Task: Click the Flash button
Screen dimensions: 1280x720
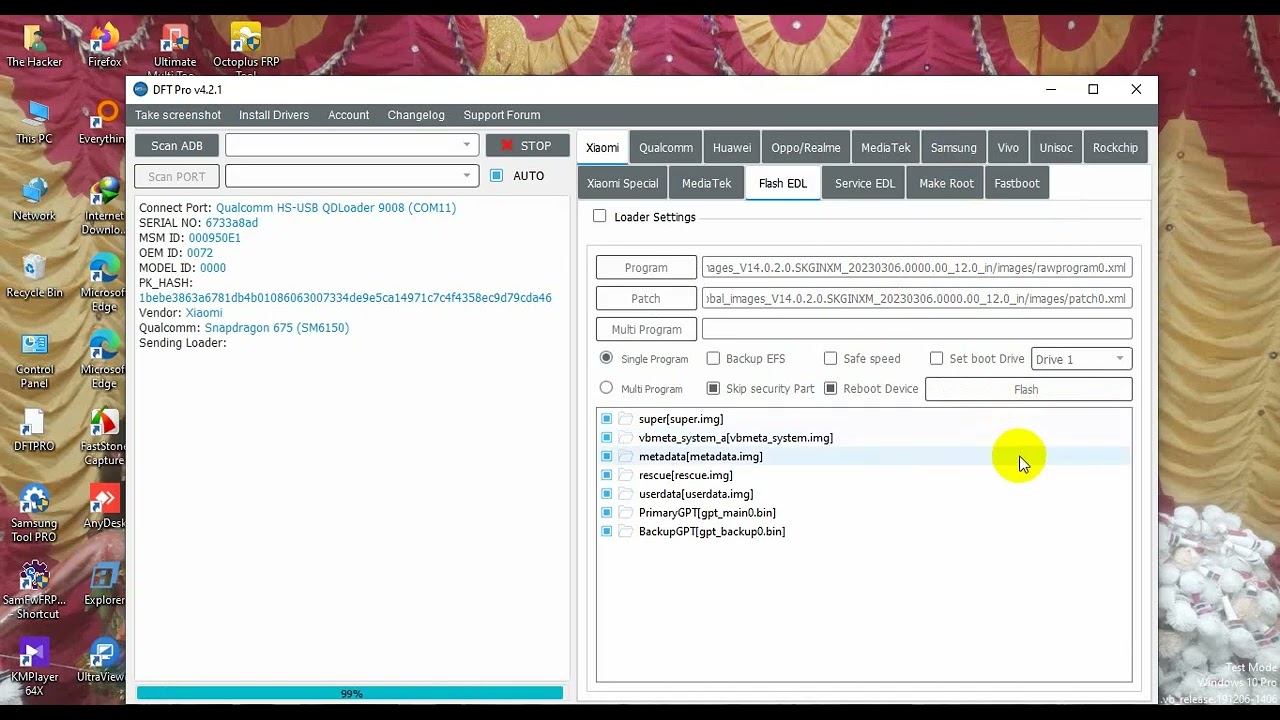Action: [1028, 389]
